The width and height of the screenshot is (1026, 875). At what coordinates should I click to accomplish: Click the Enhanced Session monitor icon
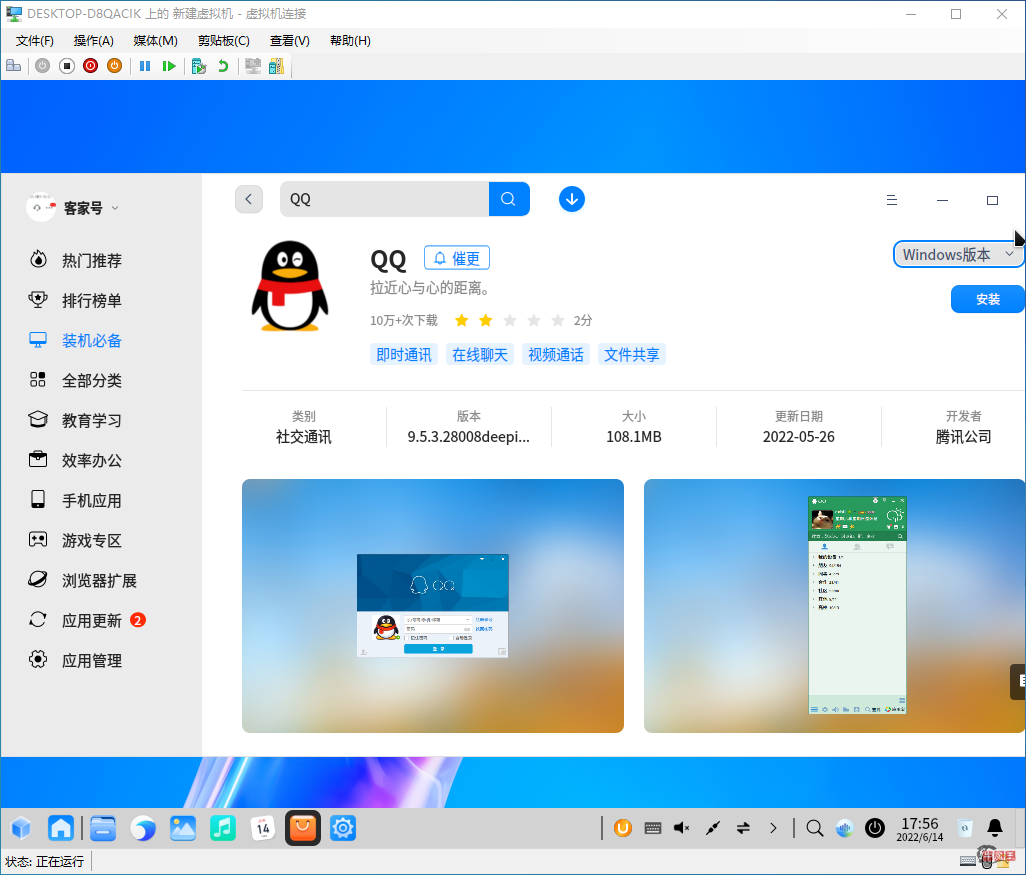pos(253,66)
